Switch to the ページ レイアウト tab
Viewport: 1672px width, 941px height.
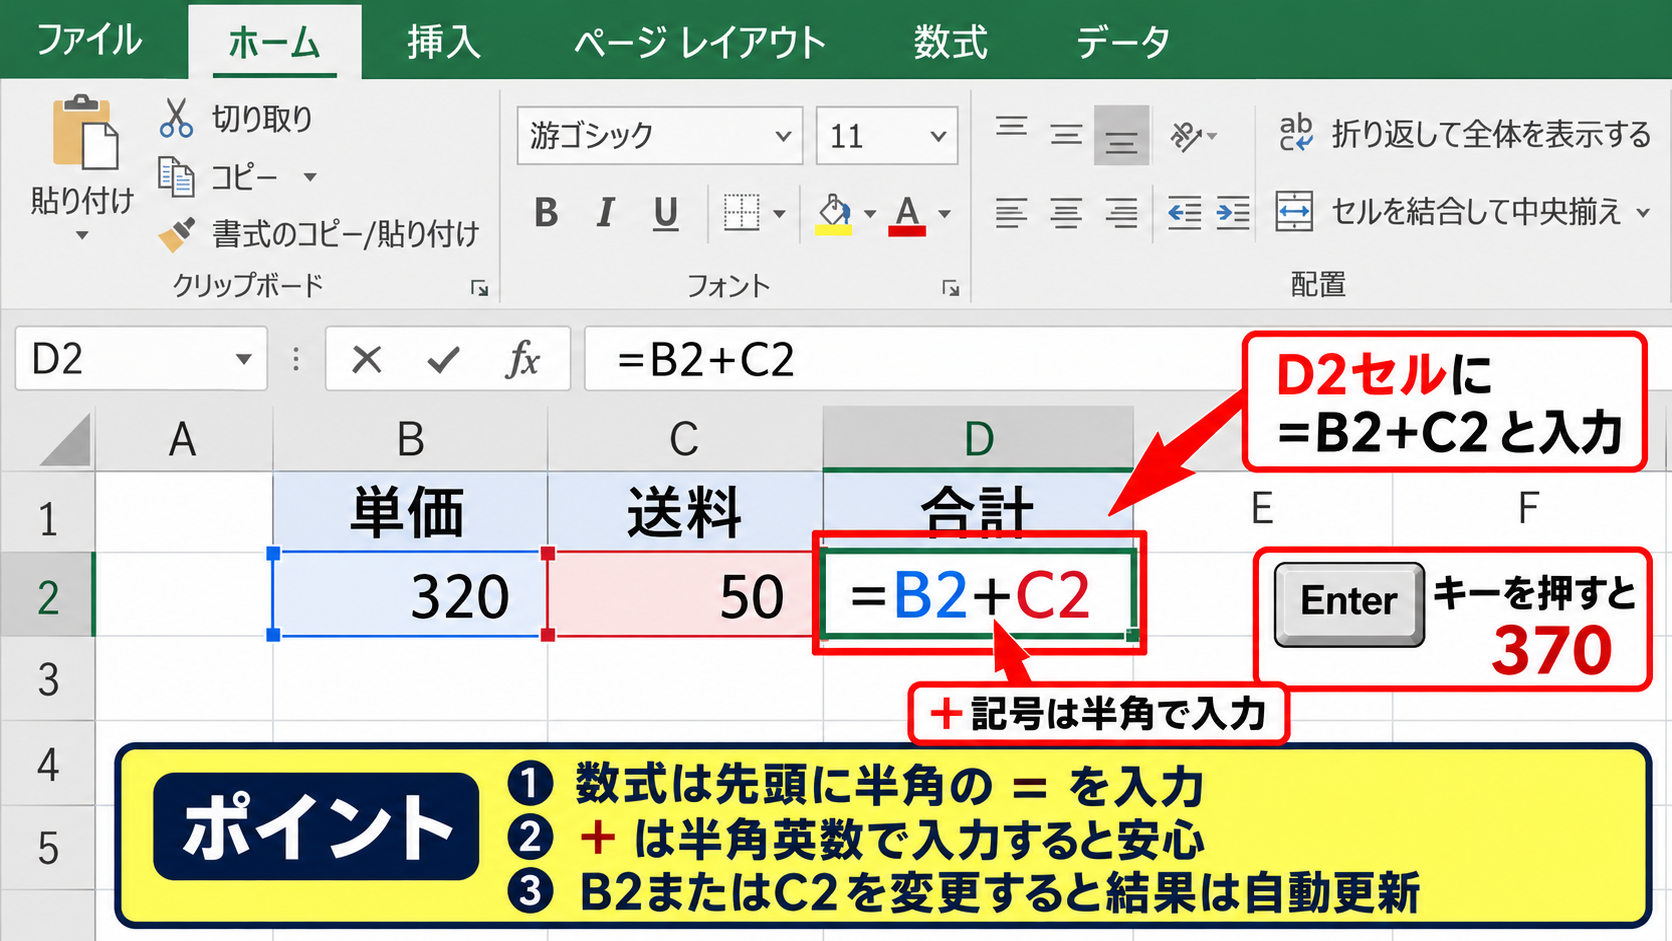point(700,42)
